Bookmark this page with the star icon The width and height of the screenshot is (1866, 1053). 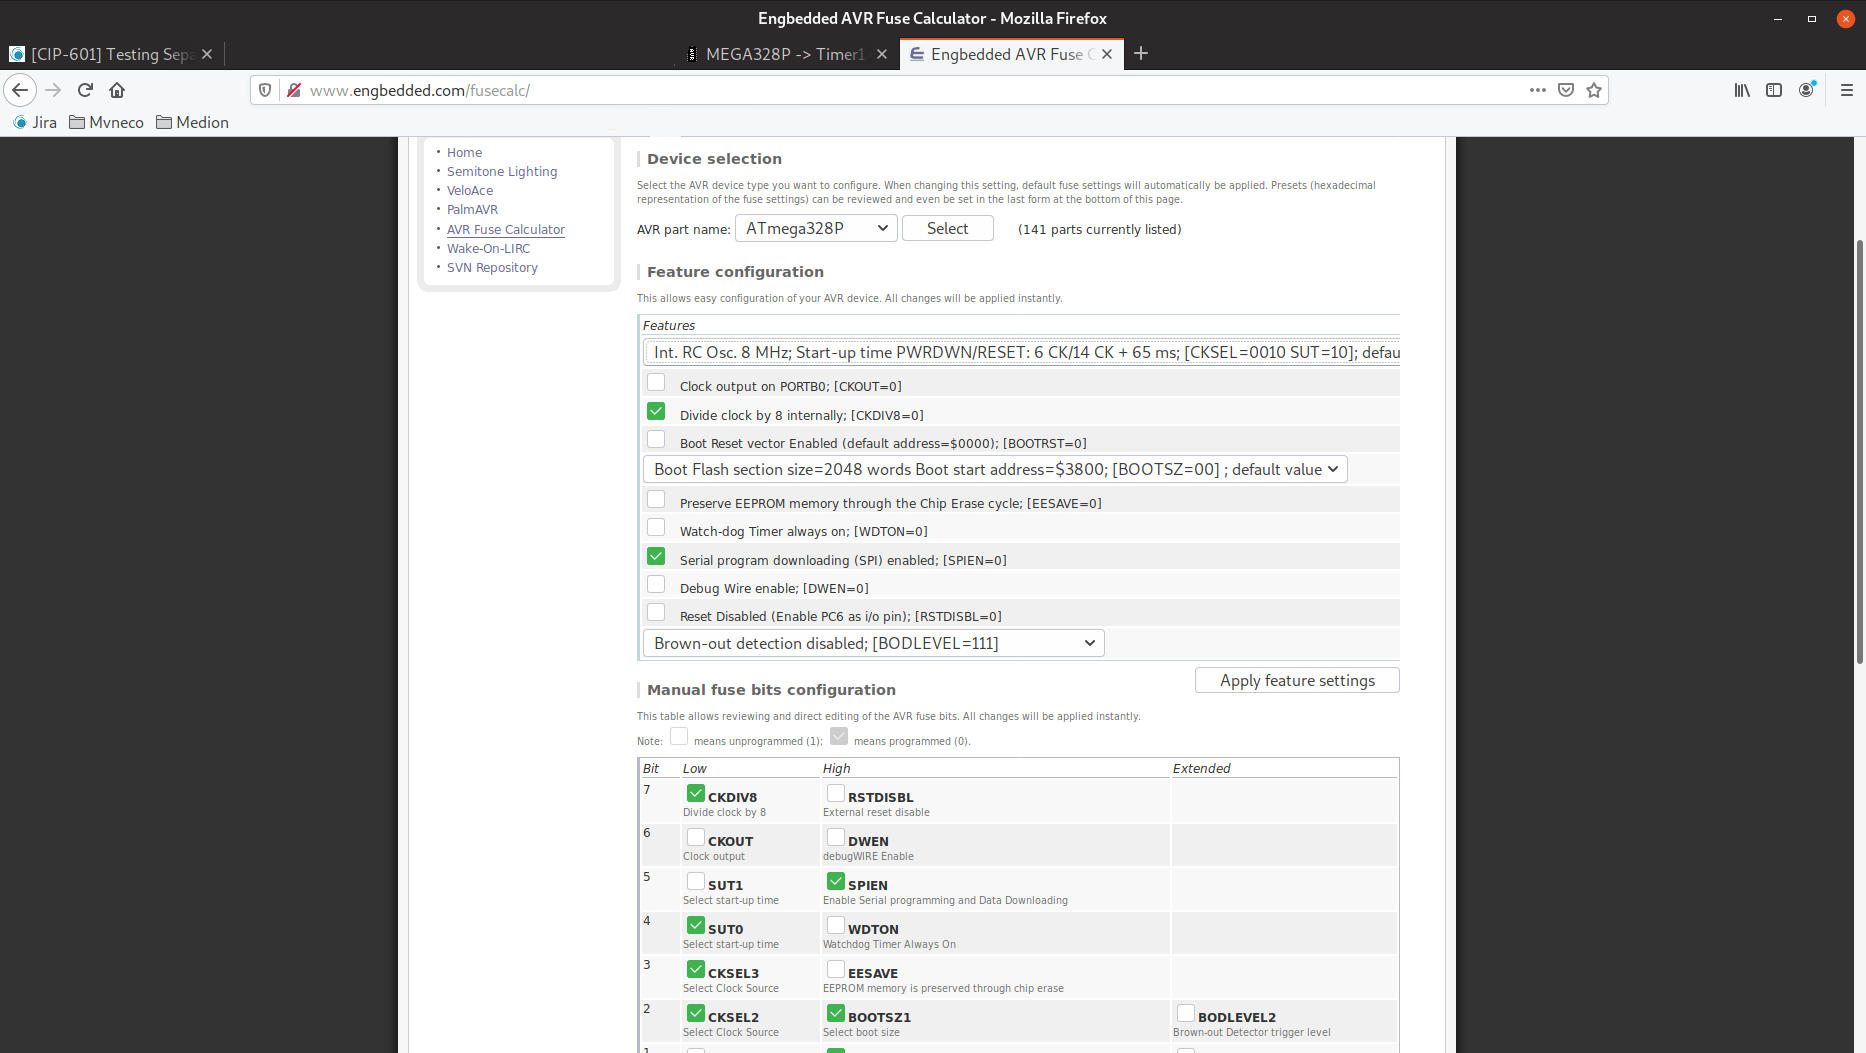click(x=1594, y=90)
